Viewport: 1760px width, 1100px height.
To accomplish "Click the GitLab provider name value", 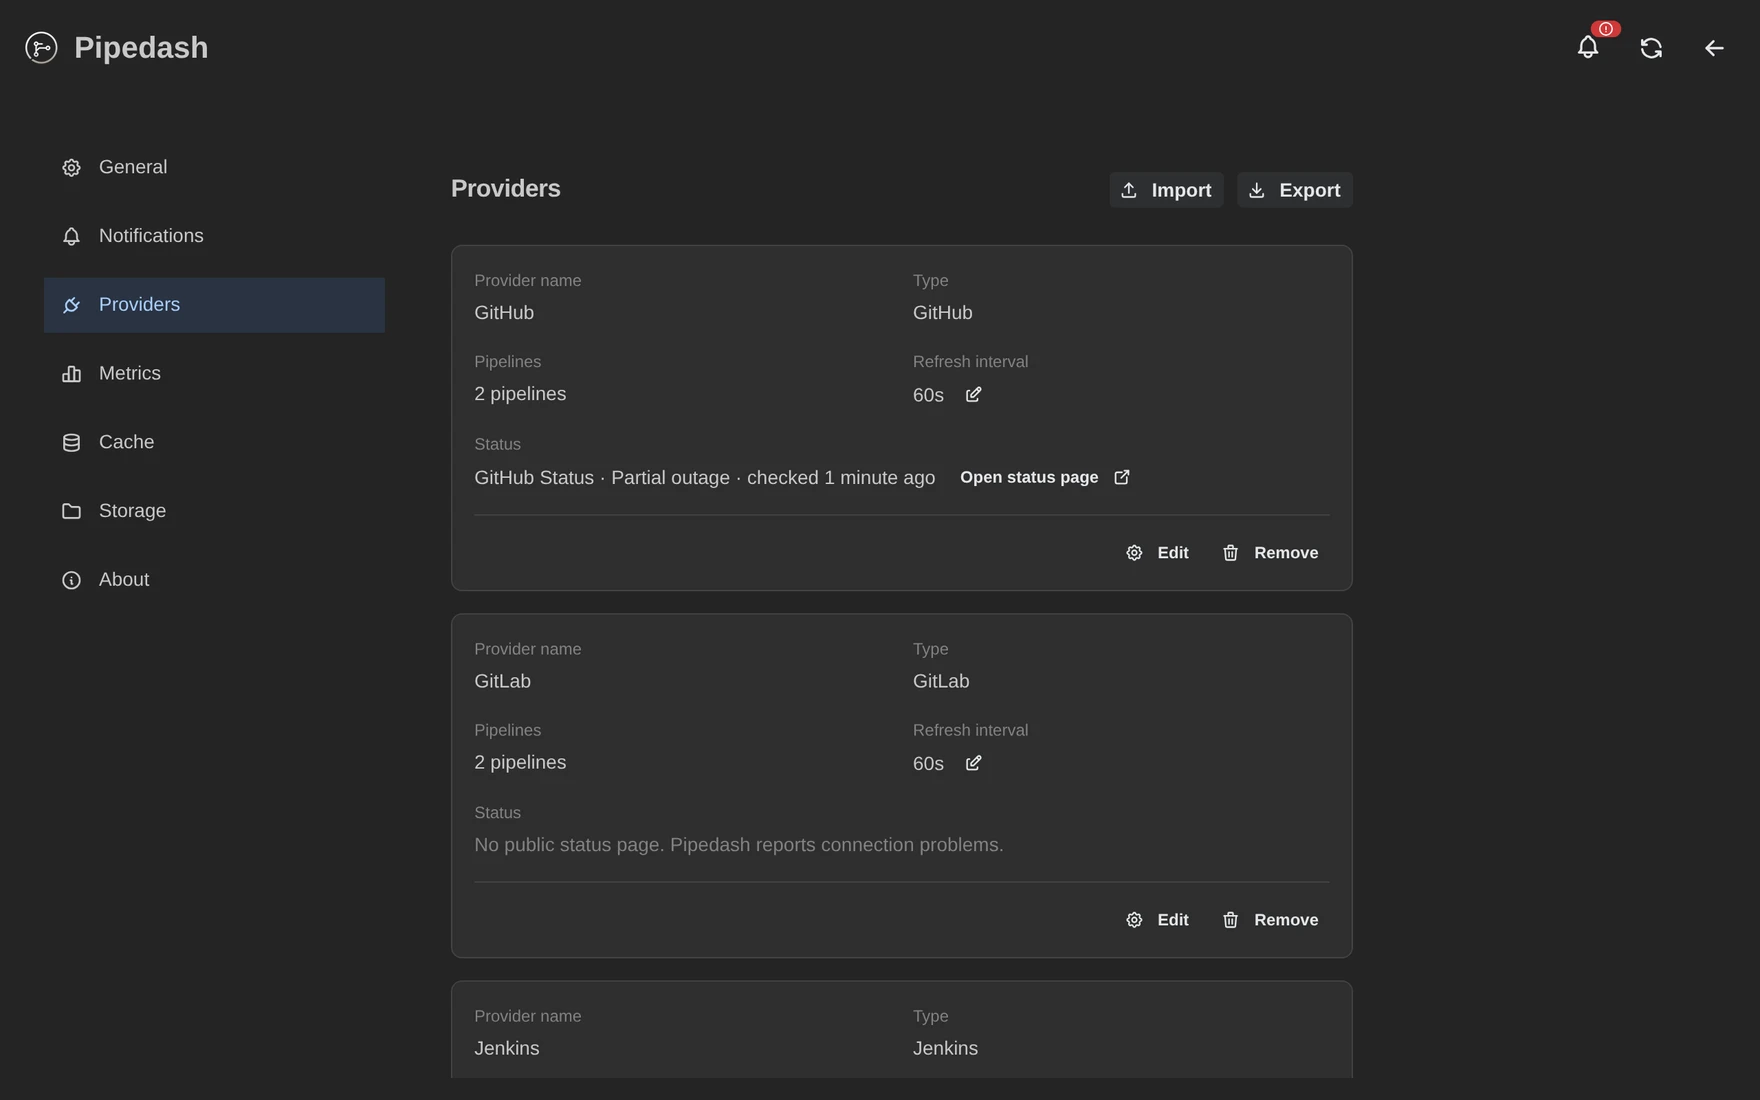I will pos(502,682).
